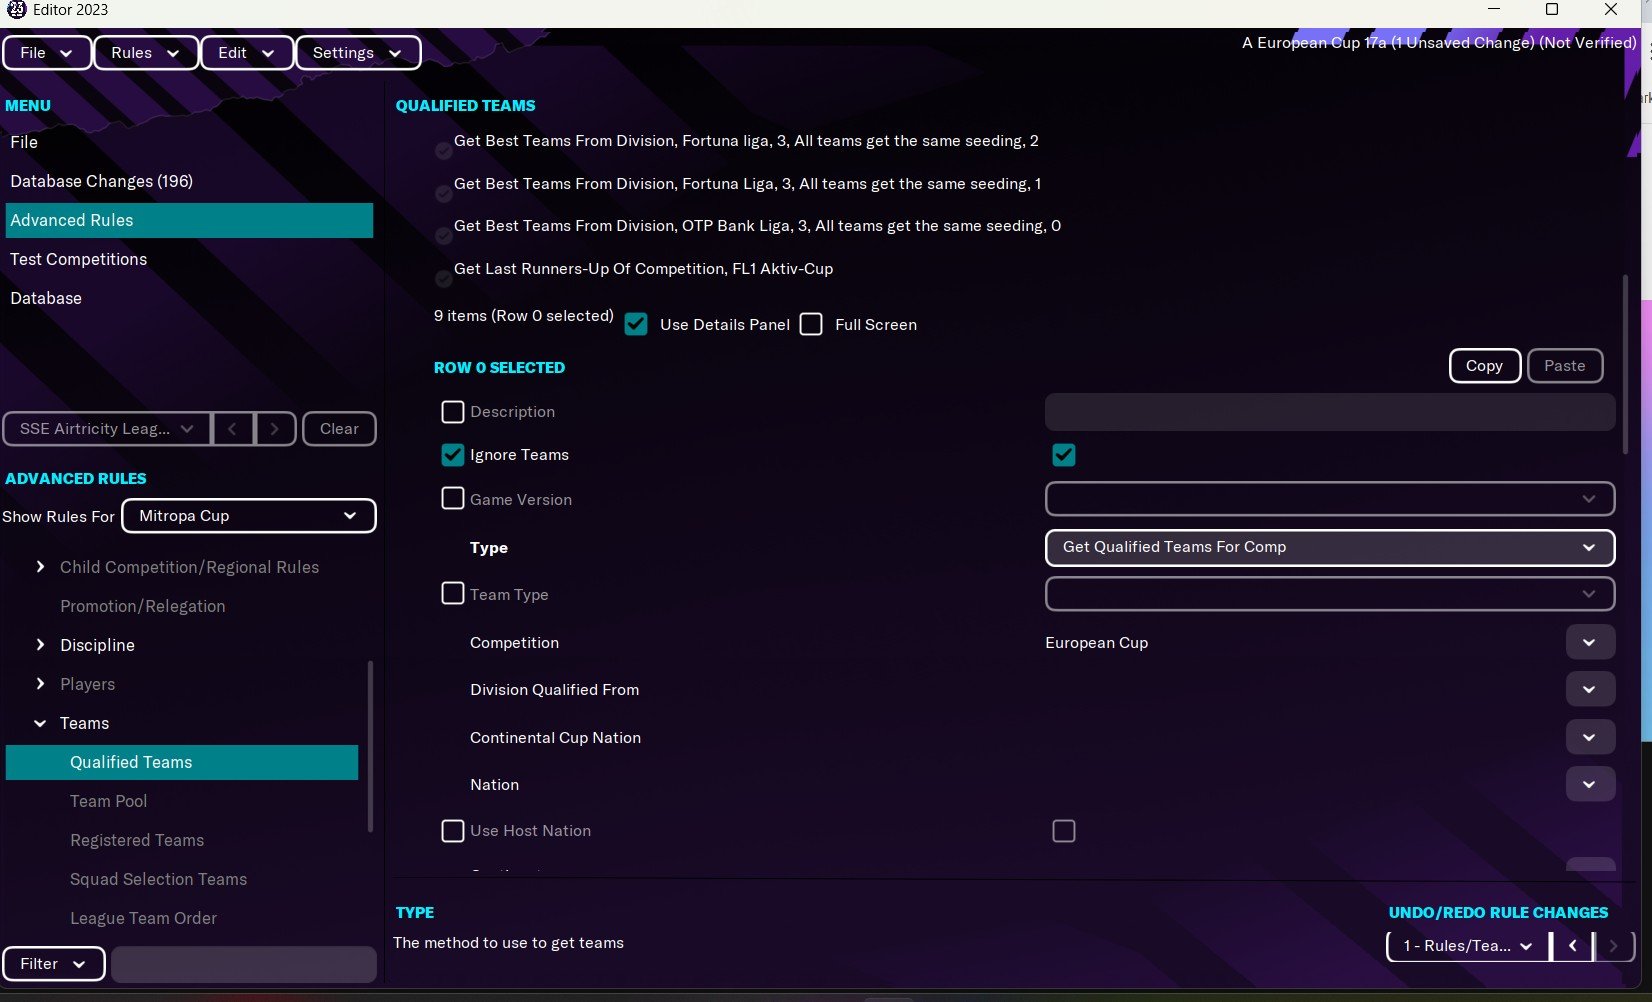The width and height of the screenshot is (1652, 1002).
Task: Click the undo rule change arrow
Action: [x=1572, y=946]
